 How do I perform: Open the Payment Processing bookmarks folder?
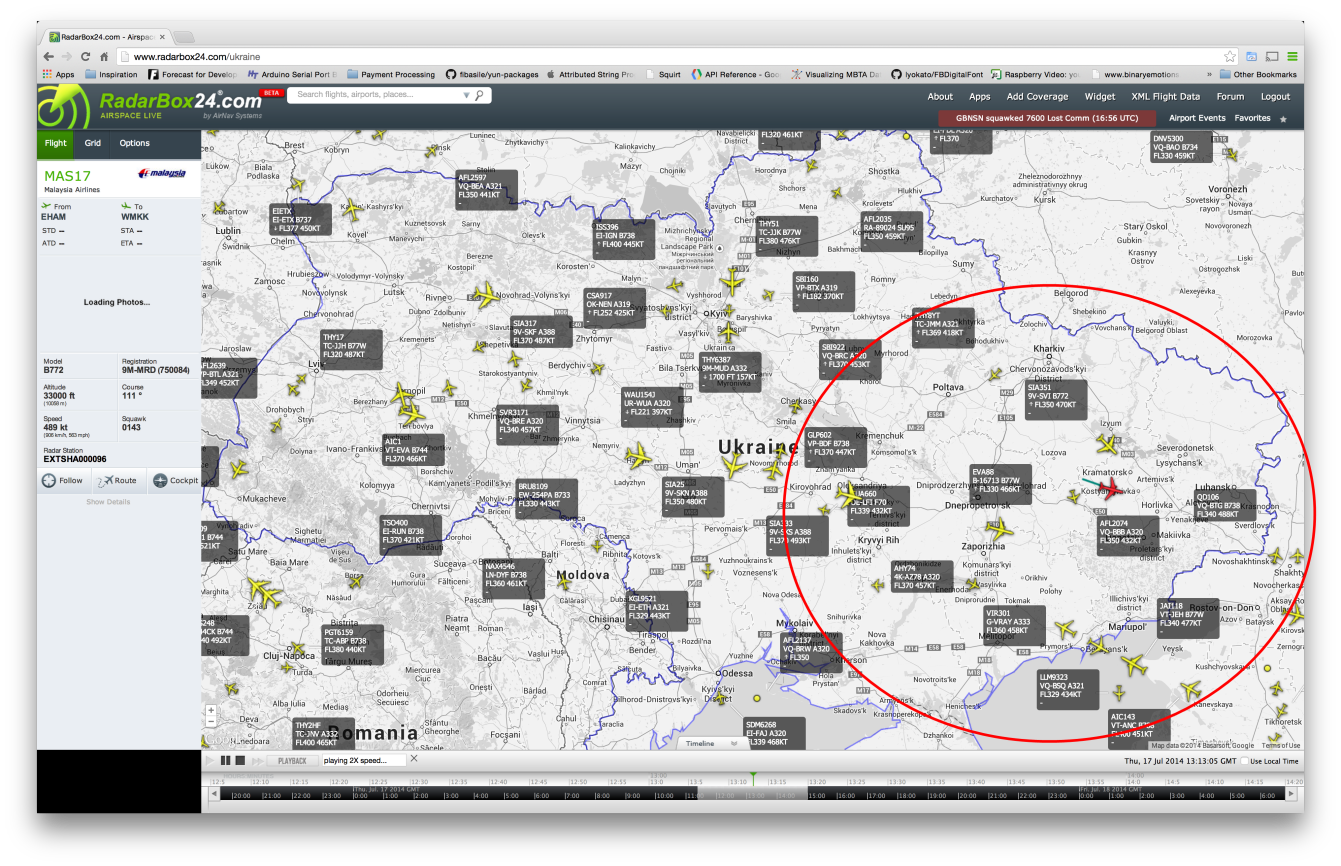pos(391,74)
